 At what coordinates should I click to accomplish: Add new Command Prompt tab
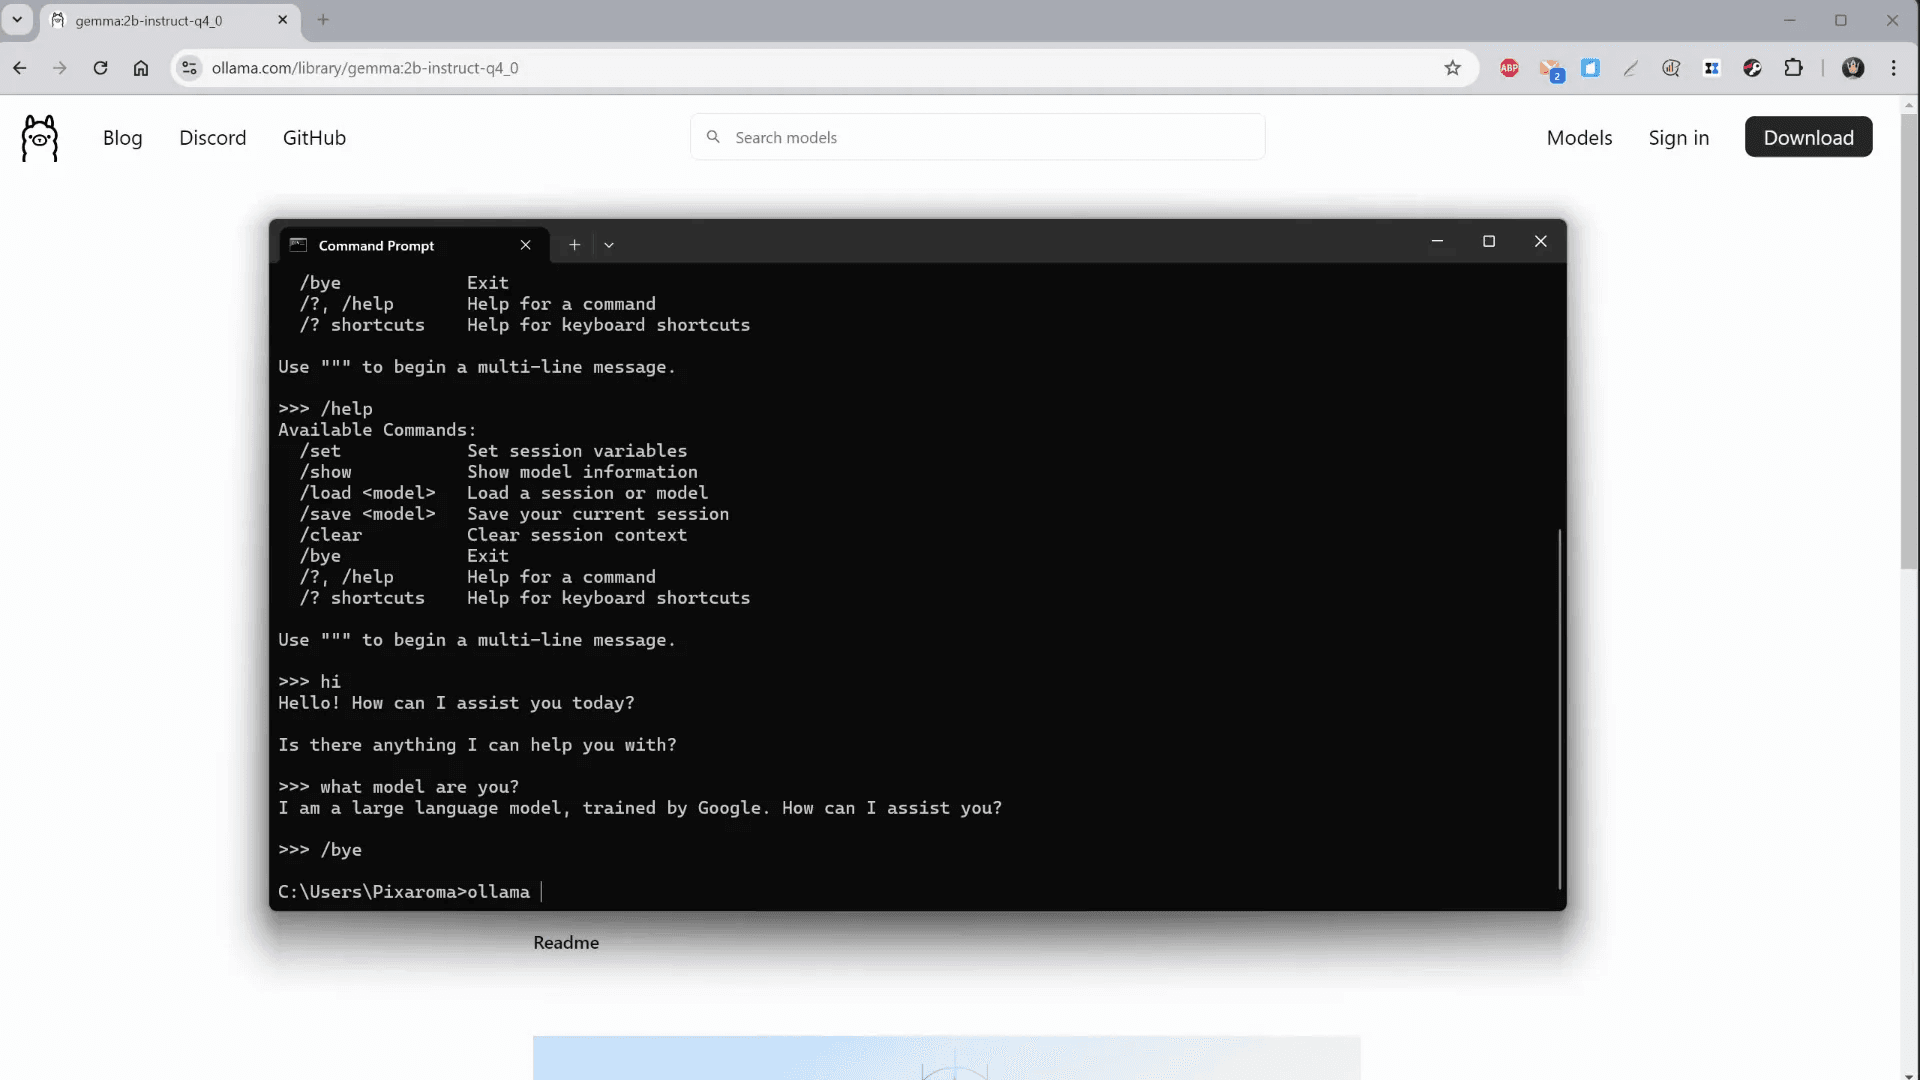tap(574, 245)
